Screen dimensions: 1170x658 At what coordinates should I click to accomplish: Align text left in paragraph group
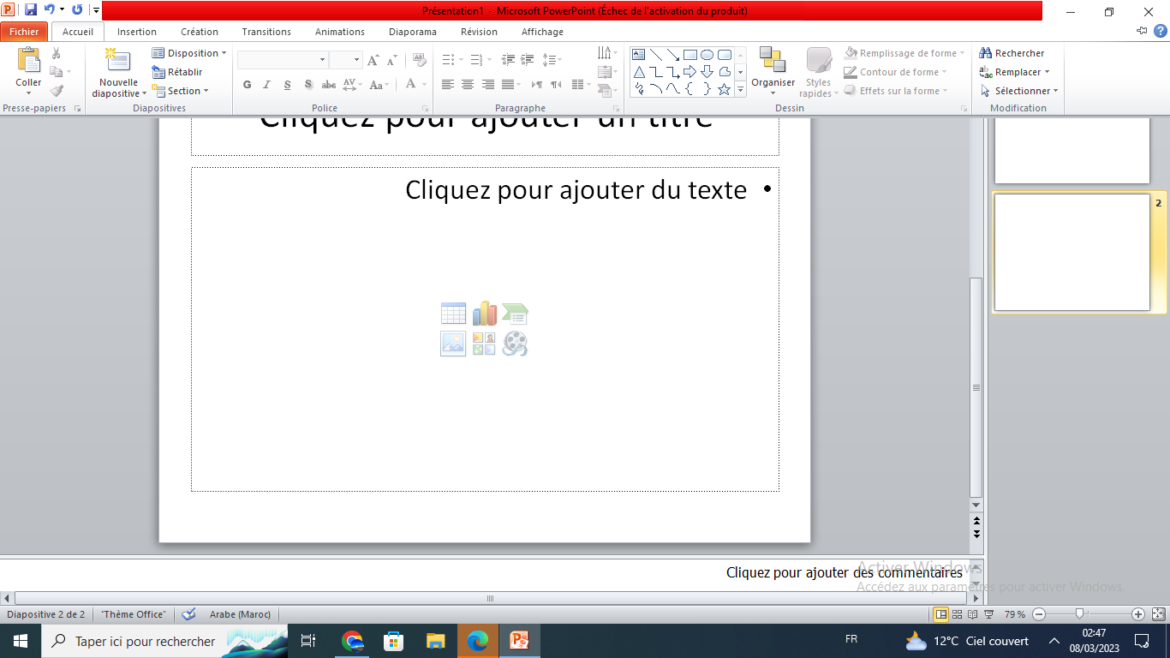[x=448, y=85]
